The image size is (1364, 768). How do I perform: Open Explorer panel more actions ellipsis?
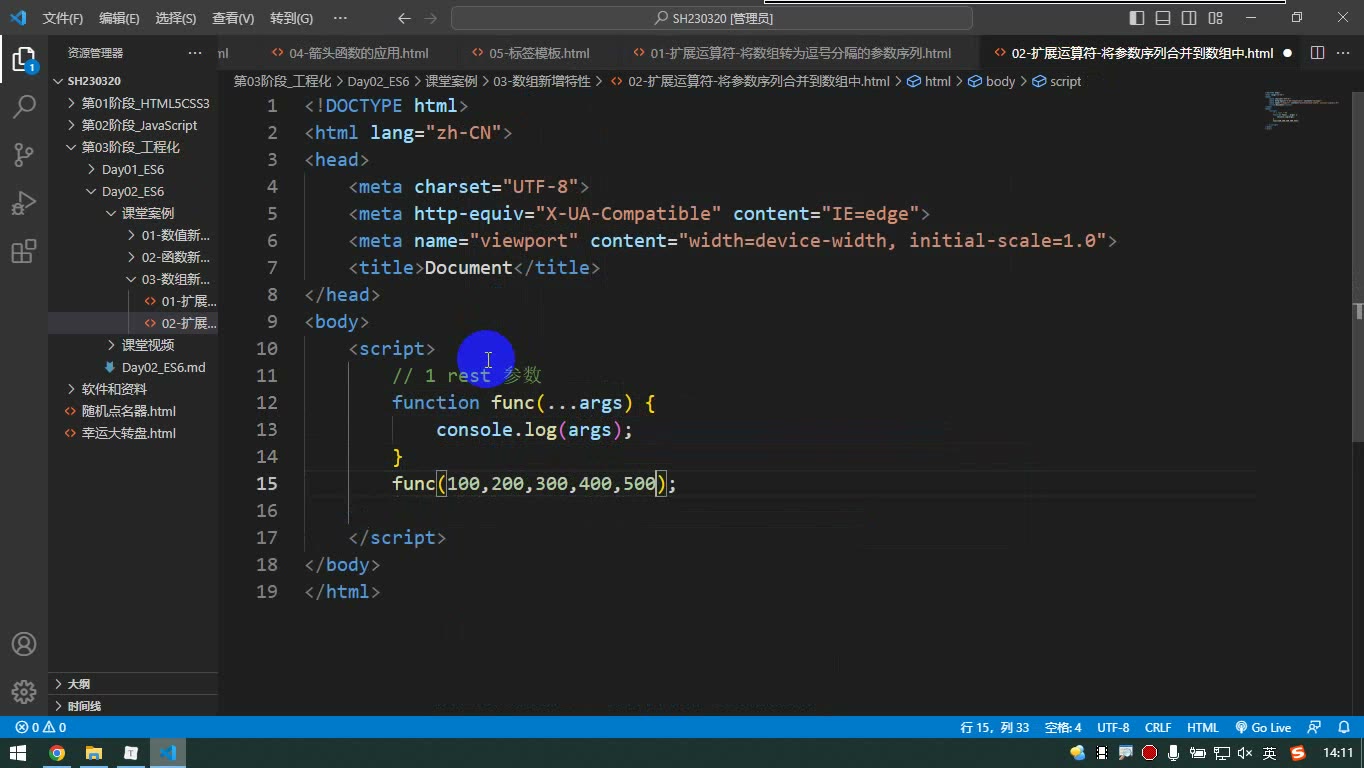(195, 53)
